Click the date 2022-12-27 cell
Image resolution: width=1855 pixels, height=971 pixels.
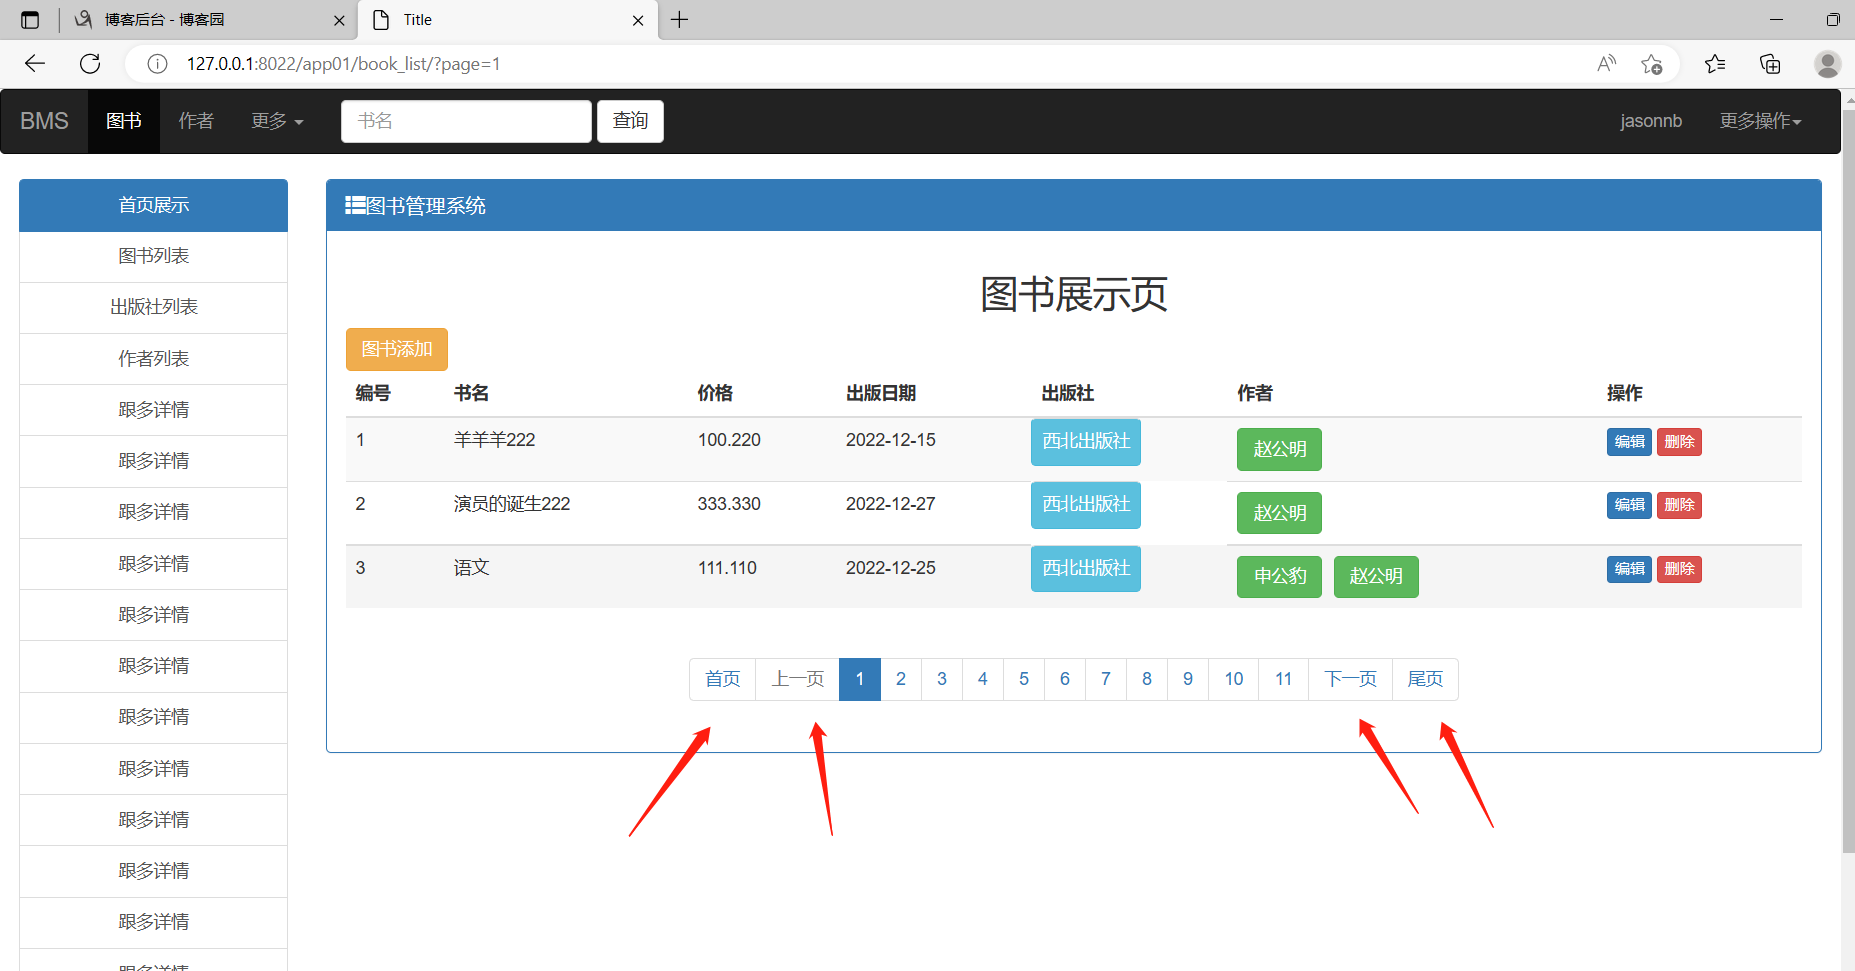(x=891, y=504)
